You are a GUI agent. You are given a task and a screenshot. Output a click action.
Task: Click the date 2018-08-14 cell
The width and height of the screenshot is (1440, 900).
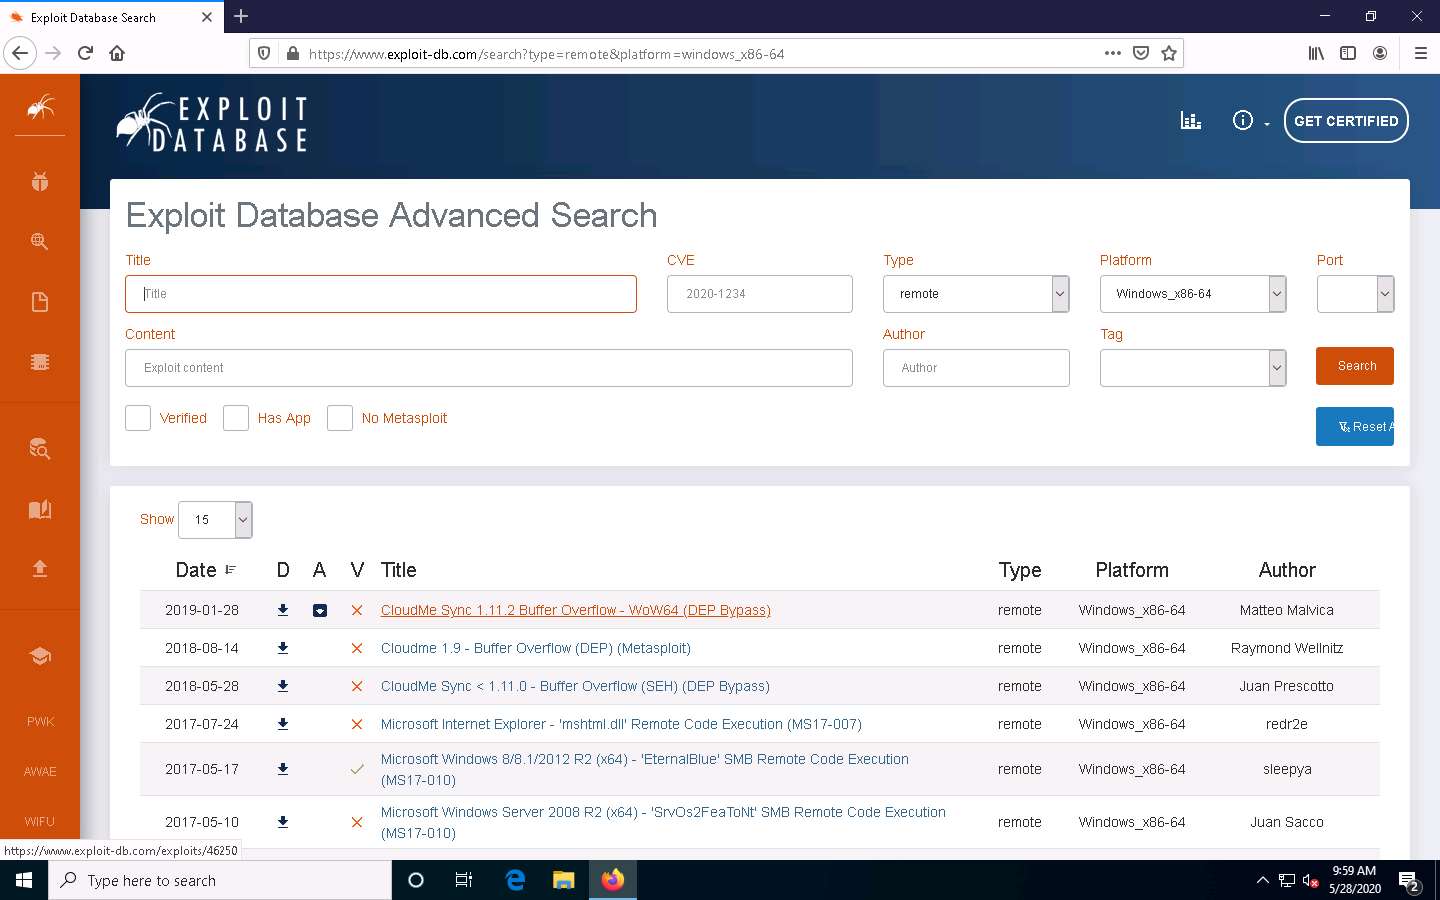202,648
